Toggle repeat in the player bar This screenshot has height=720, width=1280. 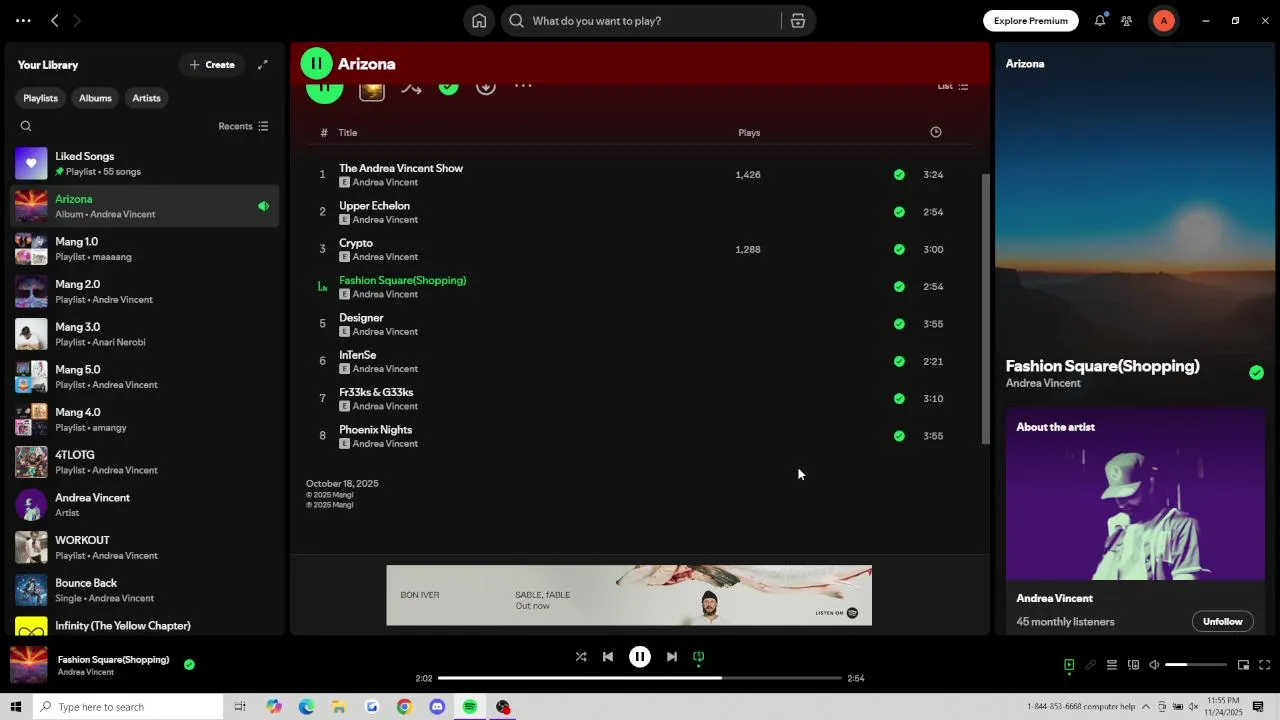click(699, 657)
